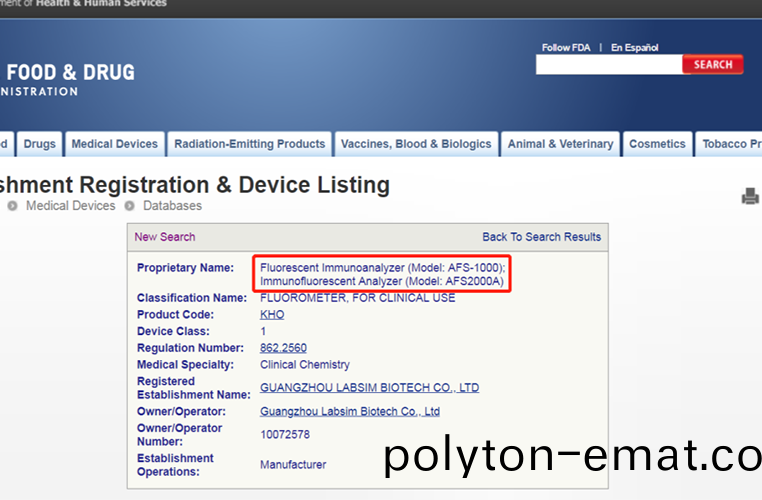The height and width of the screenshot is (500, 762).
Task: Open the Drugs tab
Action: [x=39, y=144]
